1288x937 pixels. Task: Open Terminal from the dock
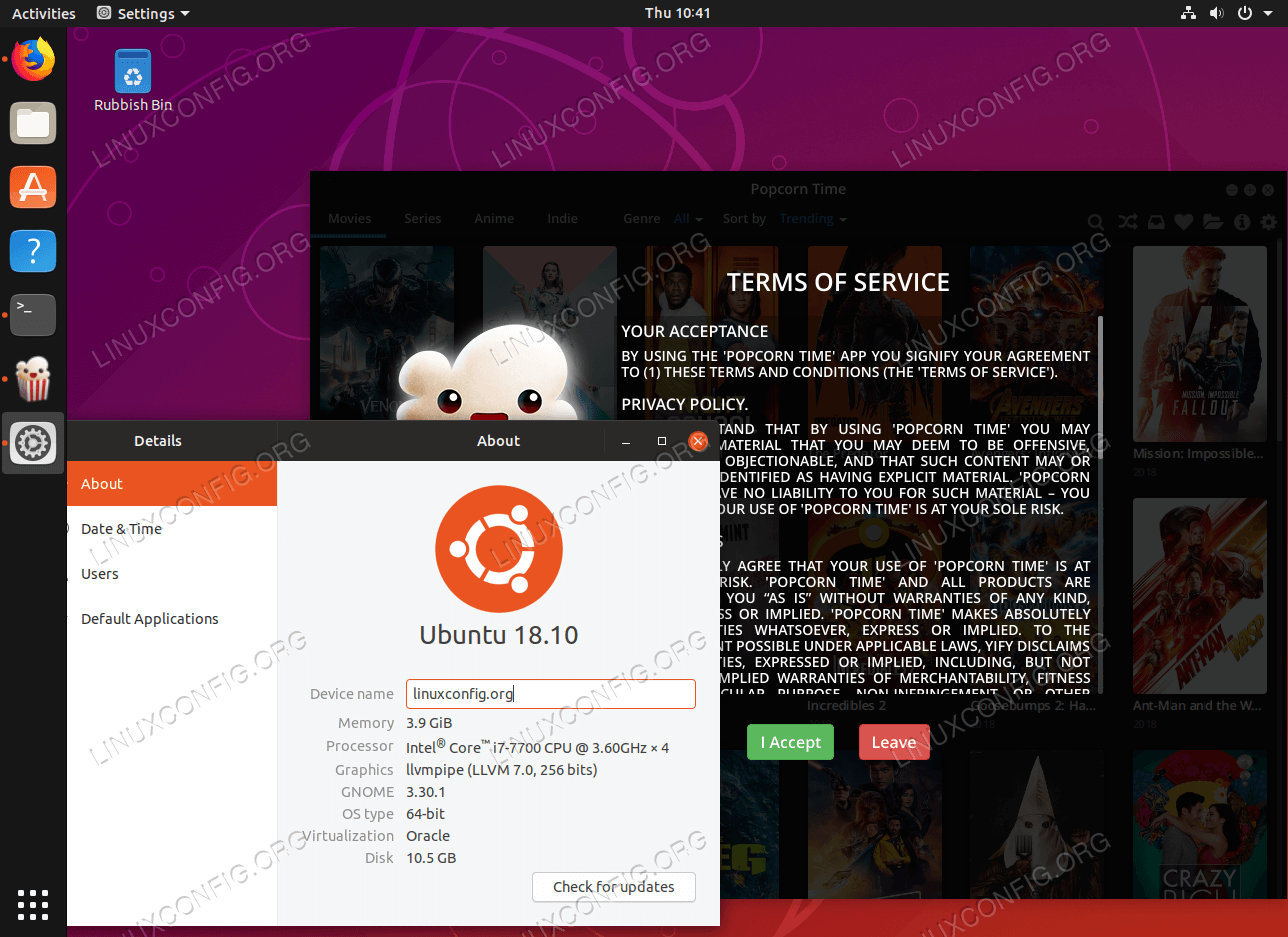coord(33,314)
